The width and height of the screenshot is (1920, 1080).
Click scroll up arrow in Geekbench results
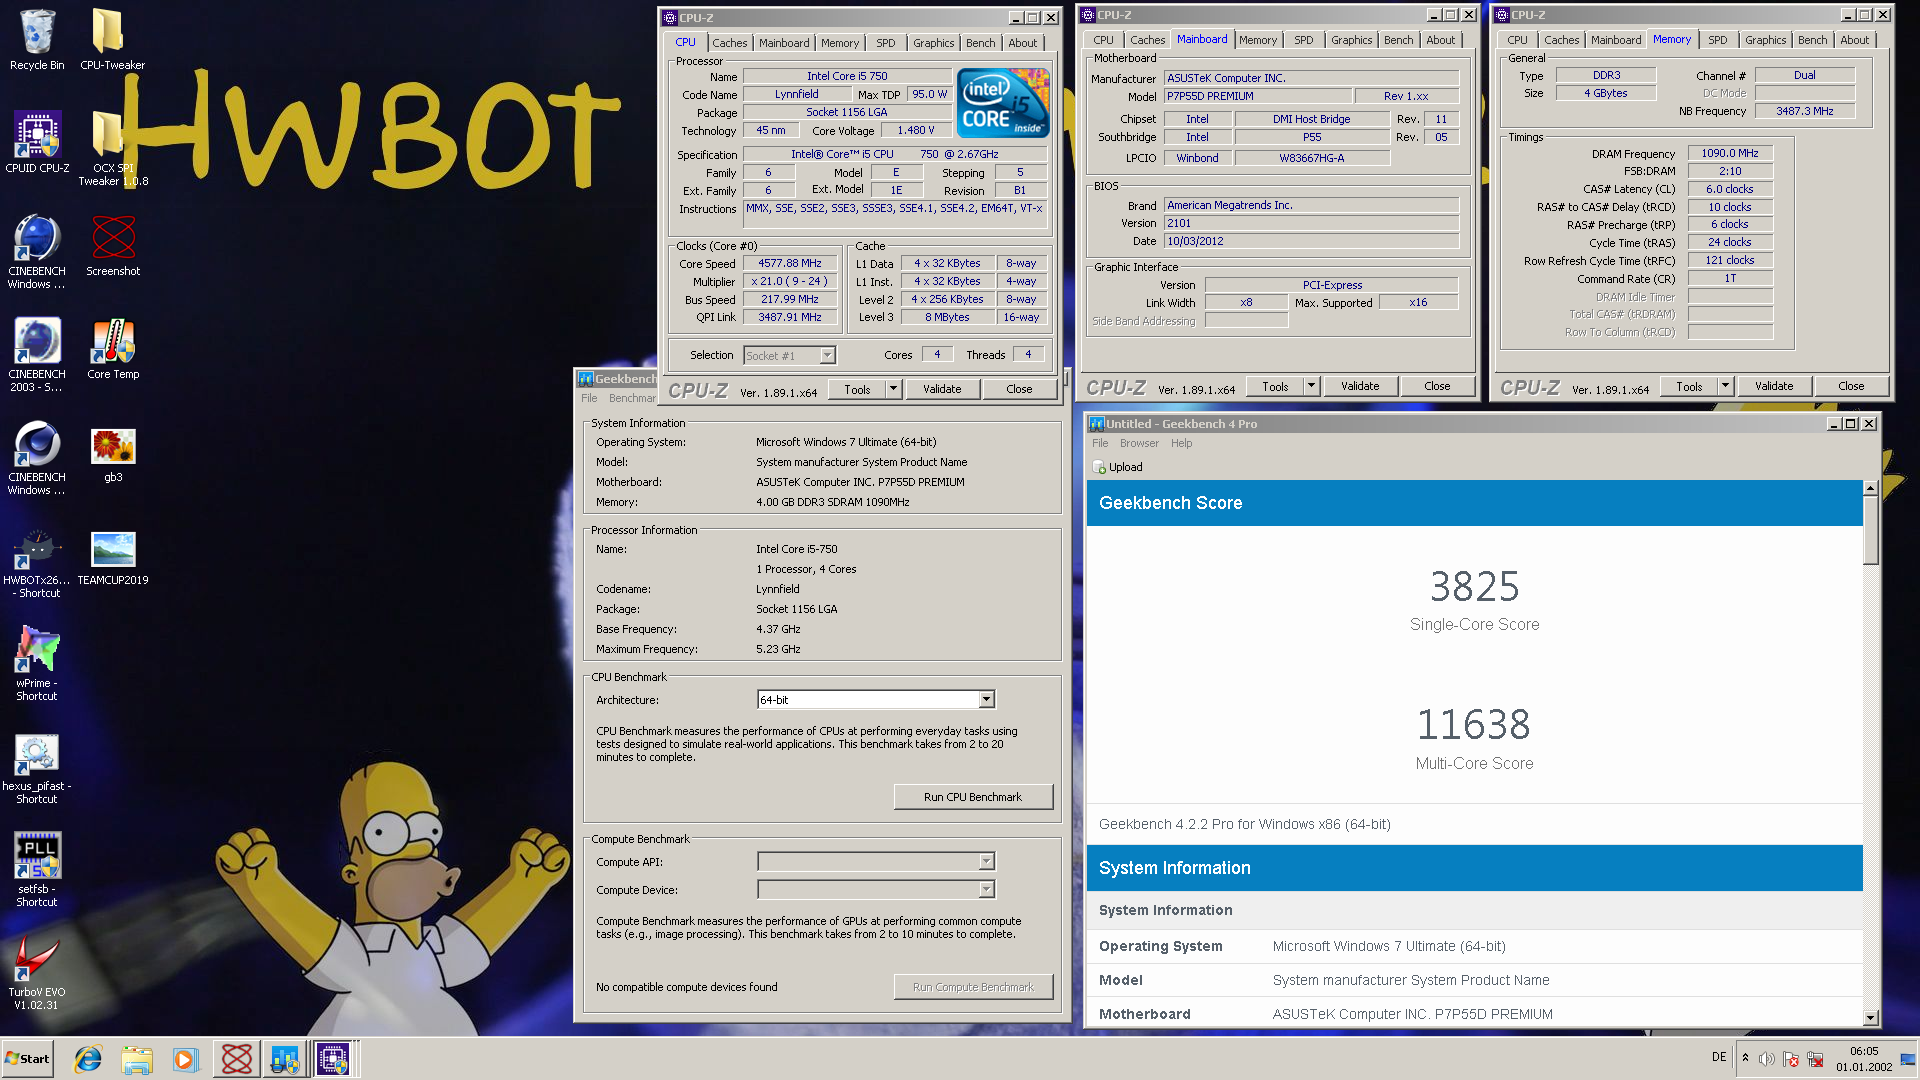point(1871,488)
